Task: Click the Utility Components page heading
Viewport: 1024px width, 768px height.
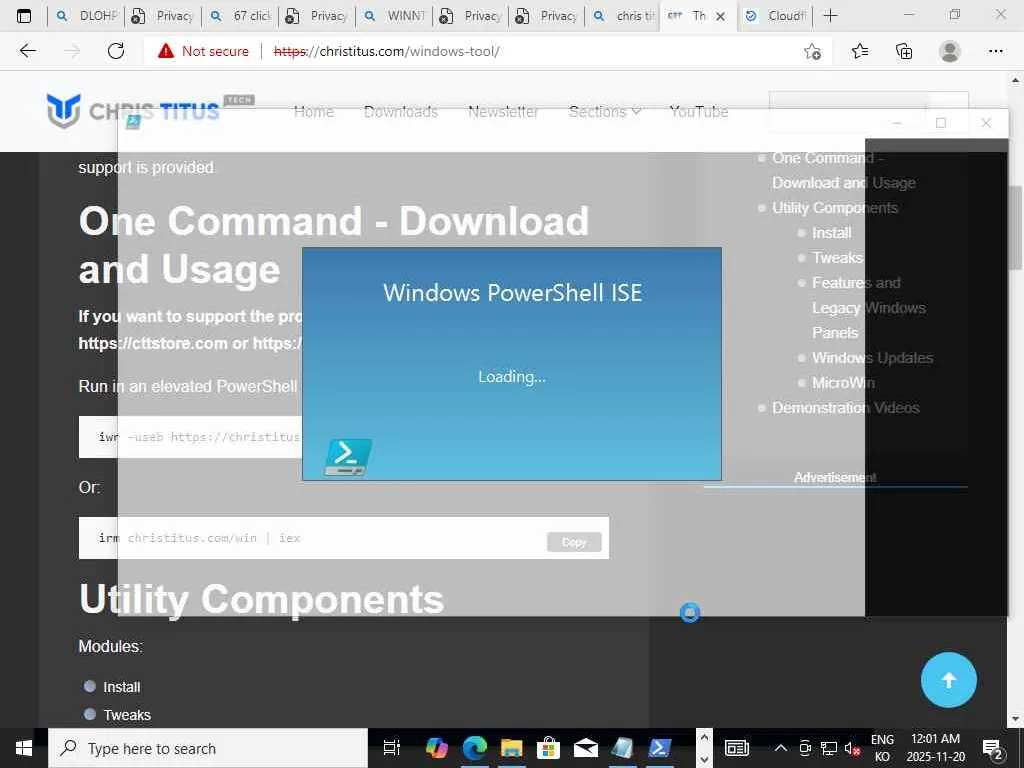Action: pyautogui.click(x=261, y=600)
